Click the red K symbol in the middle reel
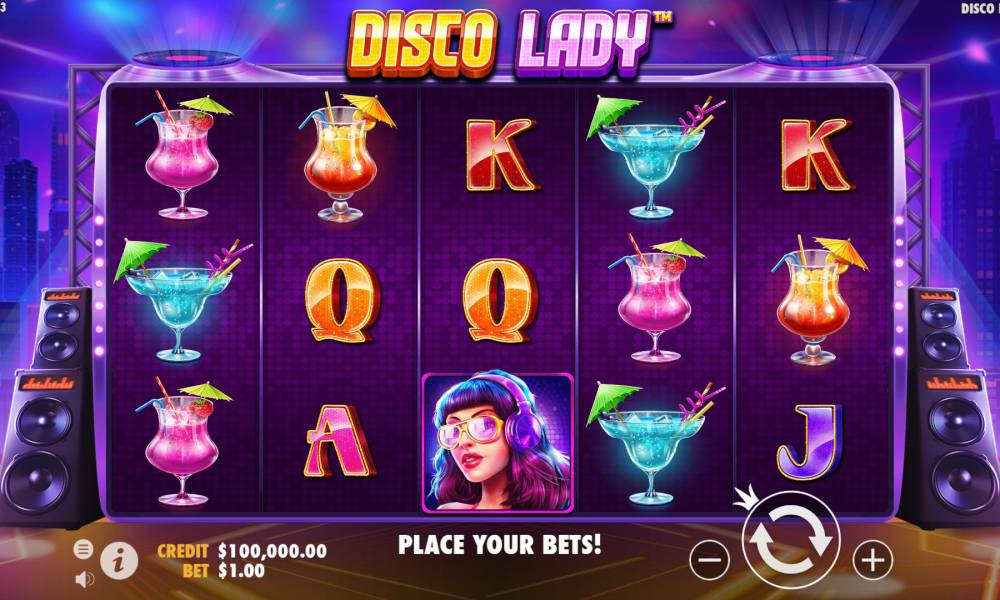This screenshot has width=1000, height=600. 502,155
